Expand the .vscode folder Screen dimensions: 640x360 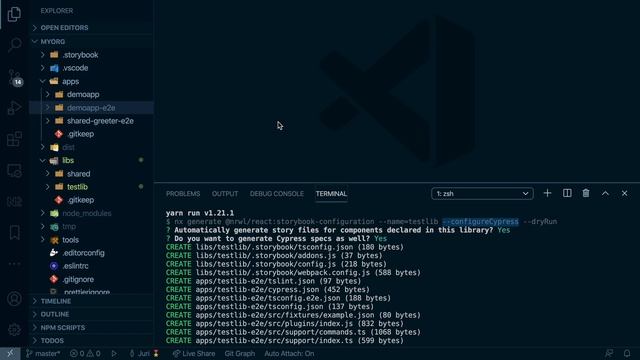(91, 68)
